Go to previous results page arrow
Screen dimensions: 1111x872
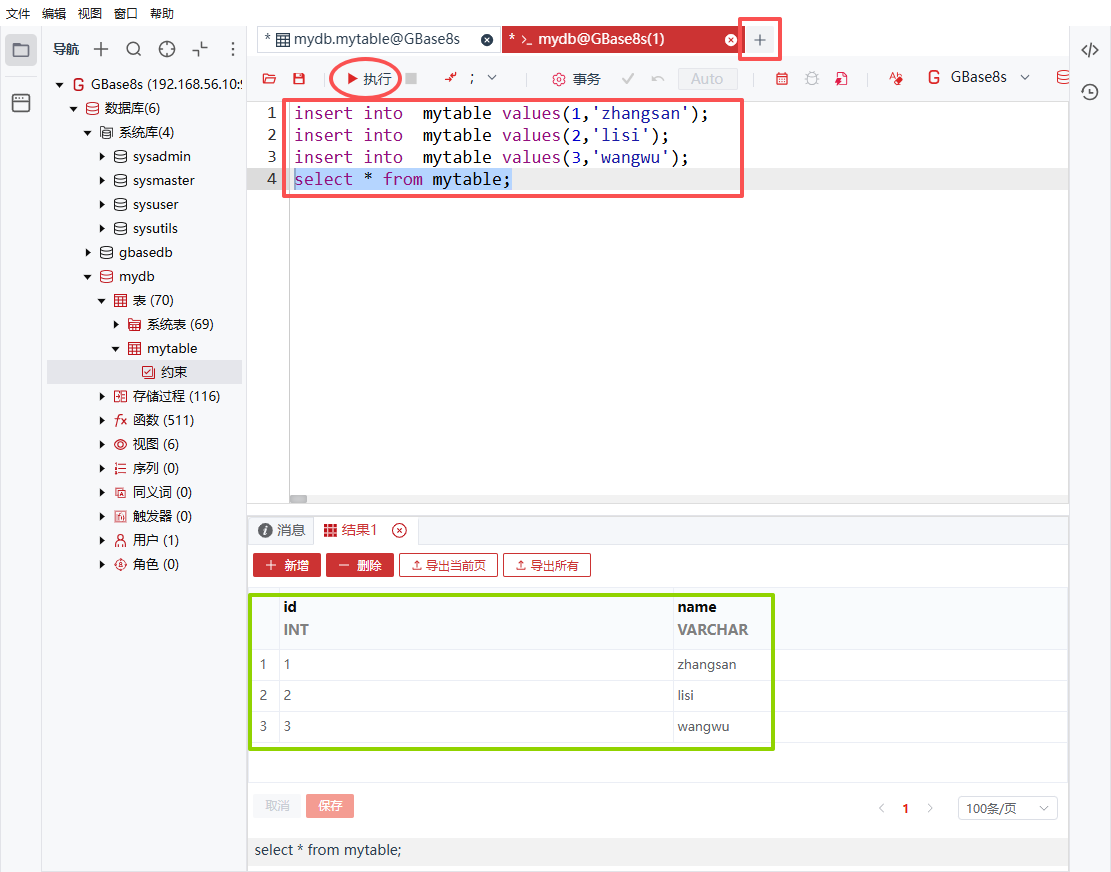pyautogui.click(x=881, y=808)
